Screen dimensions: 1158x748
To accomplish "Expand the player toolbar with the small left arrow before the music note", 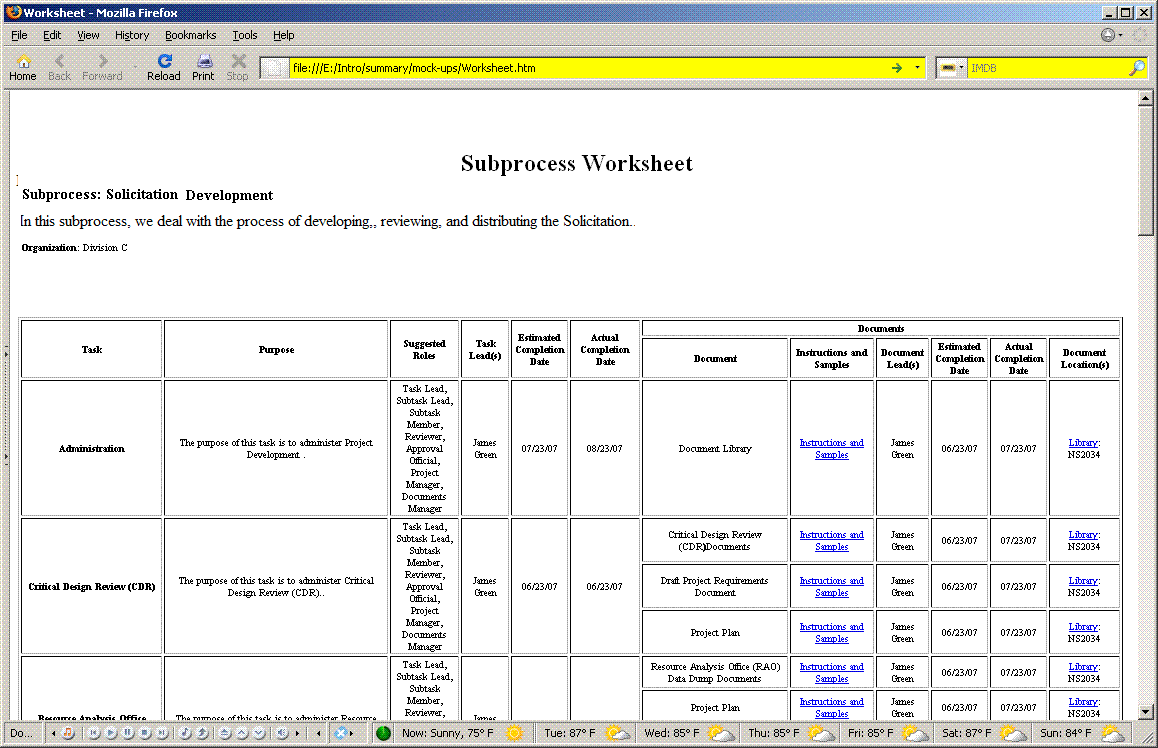I will tap(53, 733).
